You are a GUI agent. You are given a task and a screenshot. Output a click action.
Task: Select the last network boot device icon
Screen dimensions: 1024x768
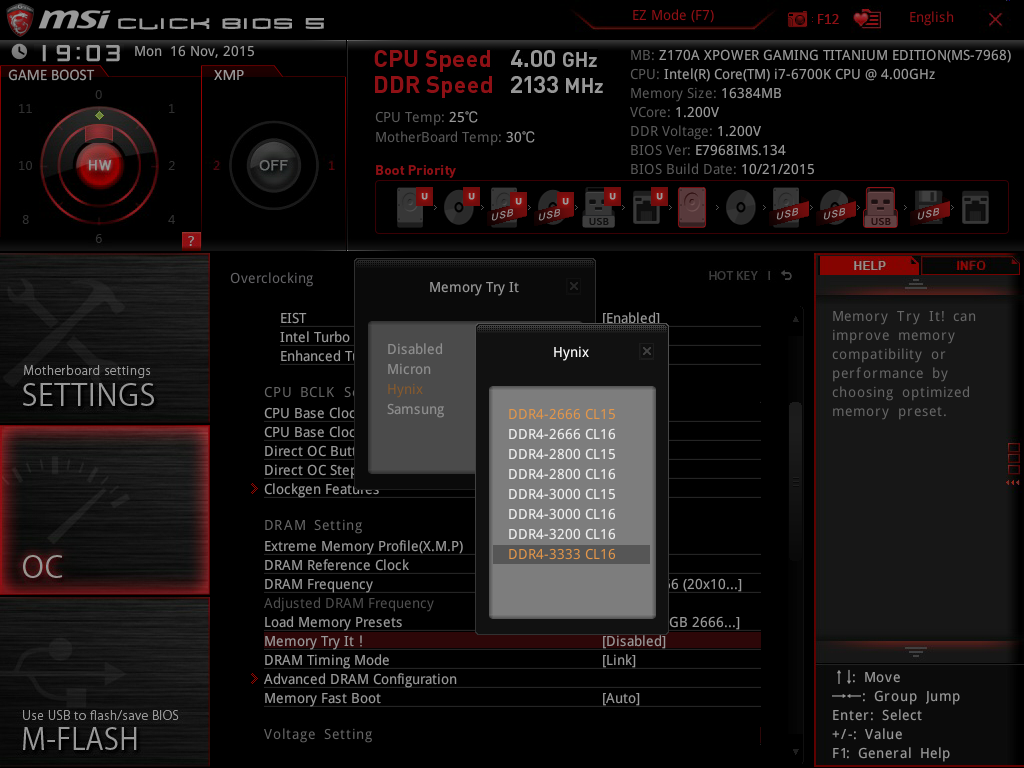[x=975, y=208]
